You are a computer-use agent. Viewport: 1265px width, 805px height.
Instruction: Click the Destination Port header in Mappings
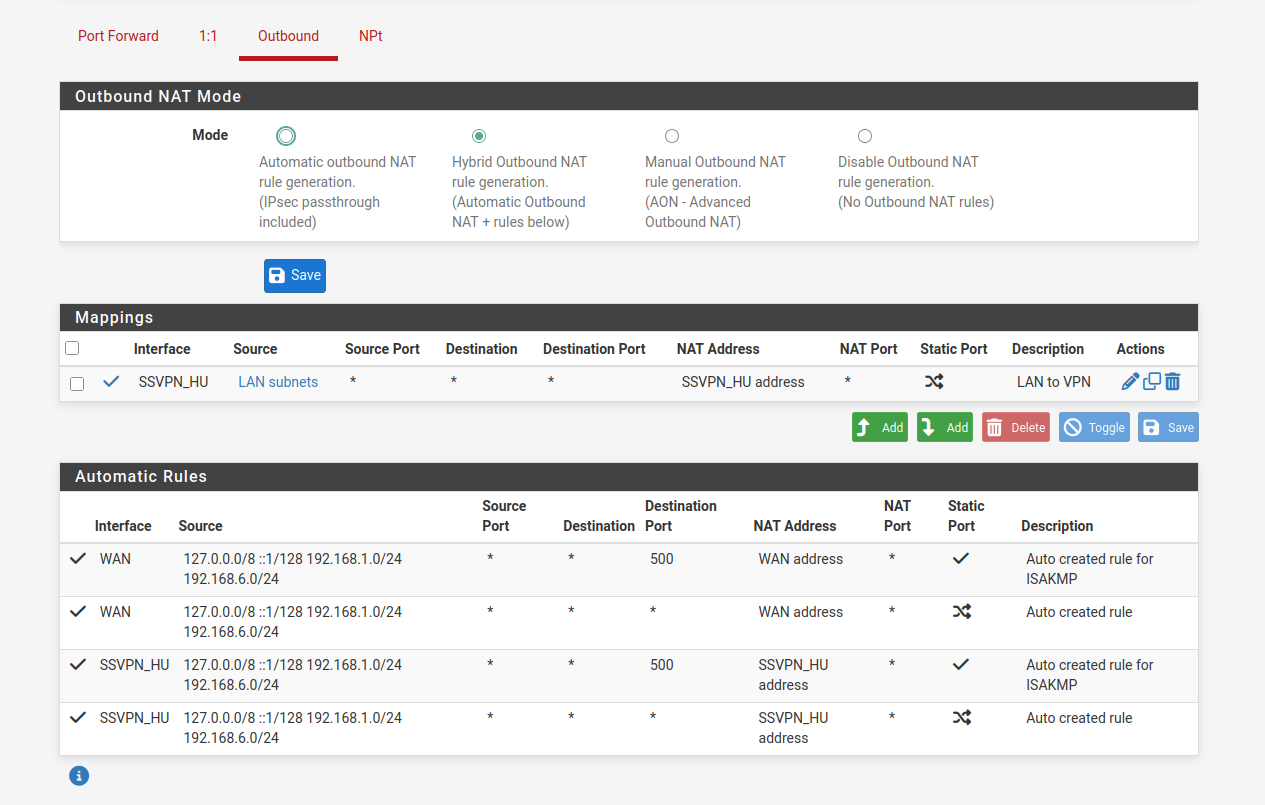[x=594, y=349]
